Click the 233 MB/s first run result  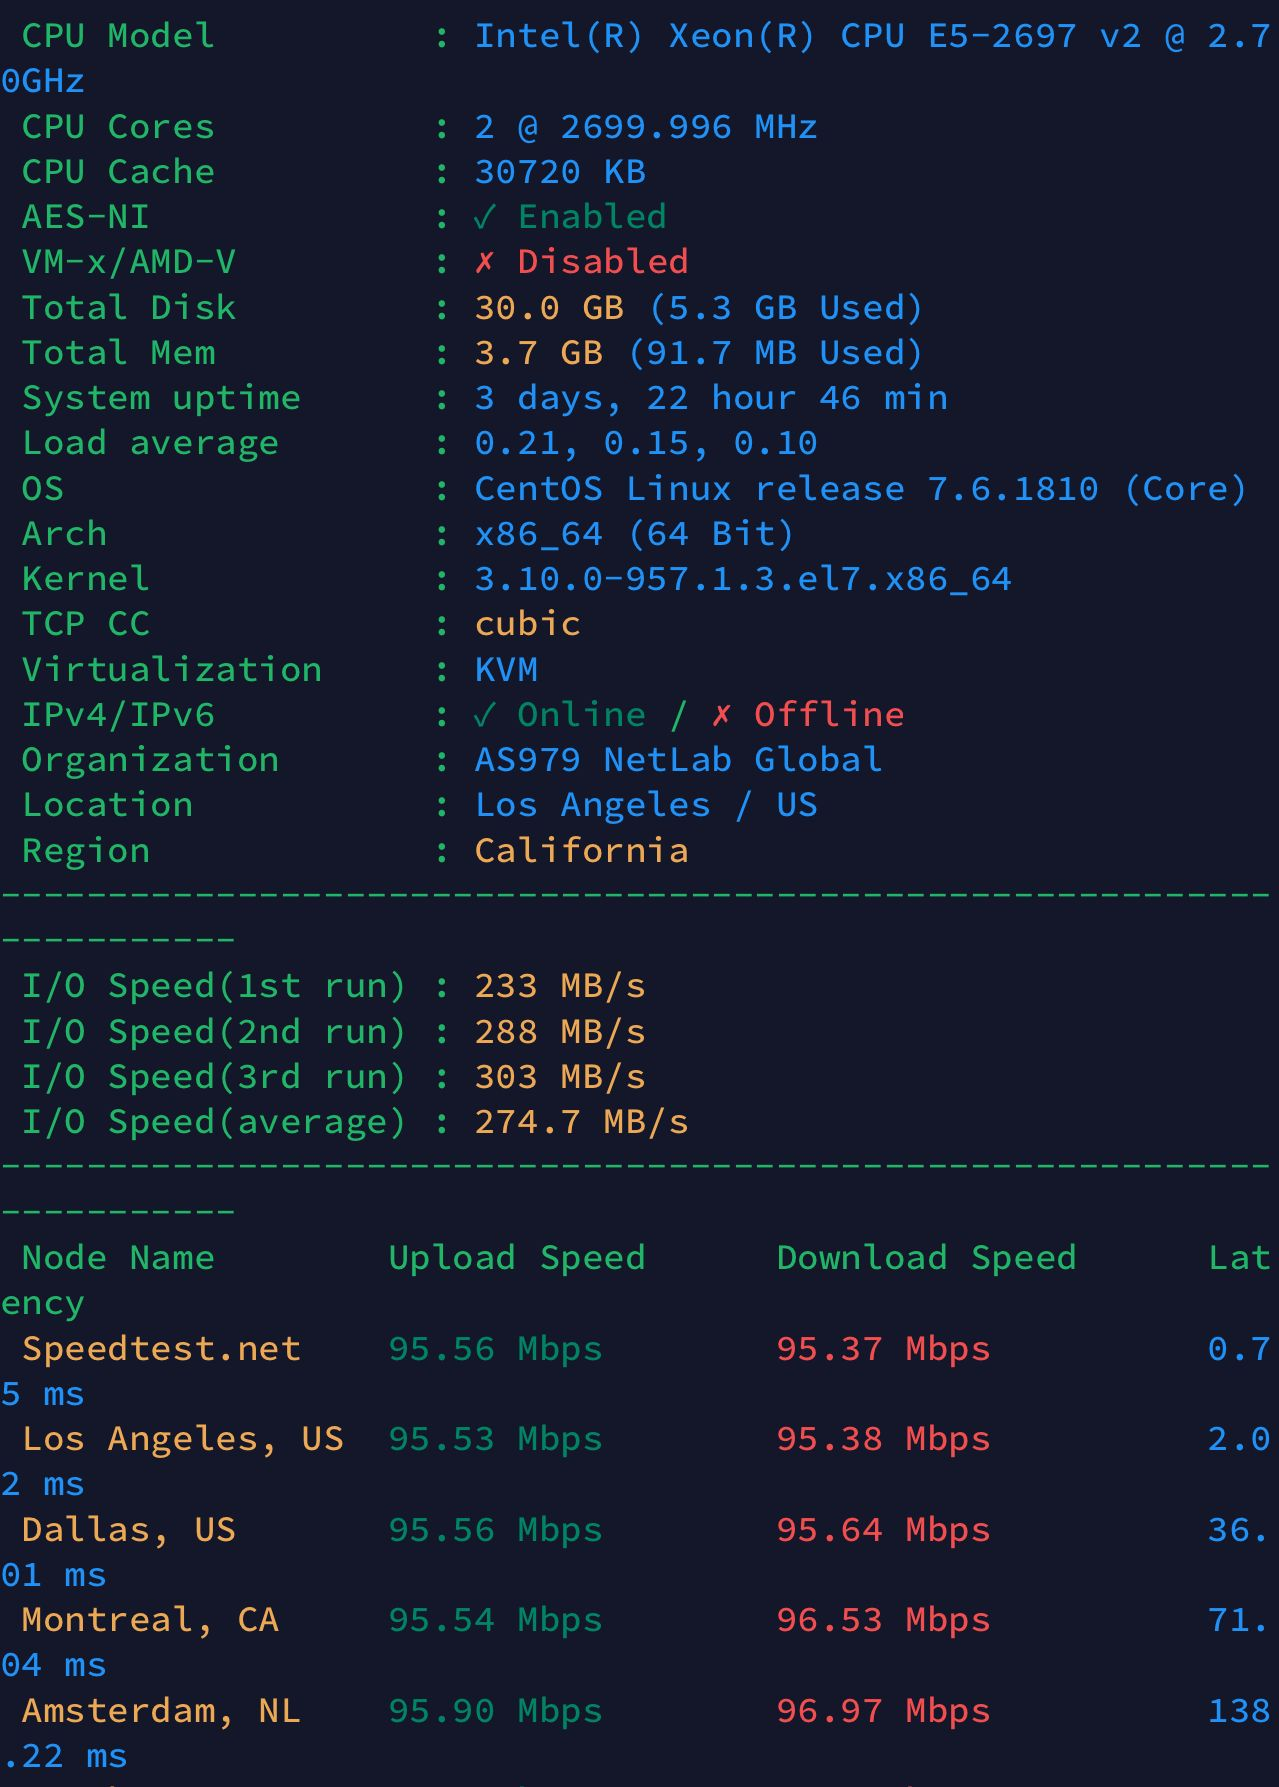click(559, 986)
